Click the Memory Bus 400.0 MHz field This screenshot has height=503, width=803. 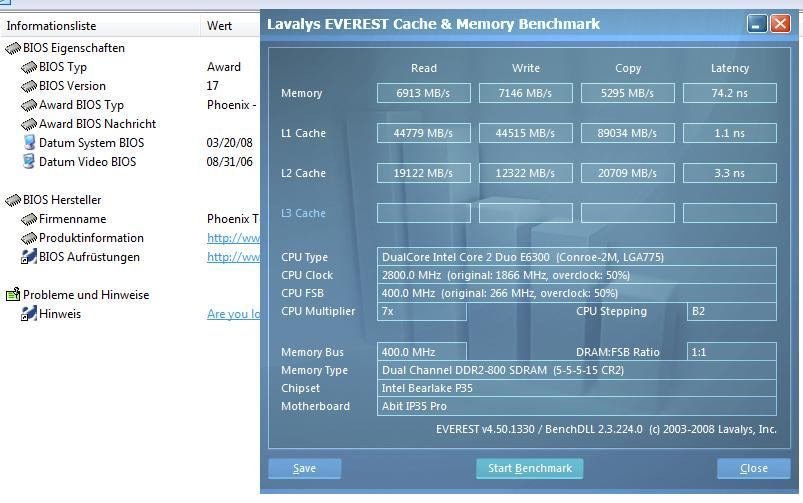click(421, 352)
